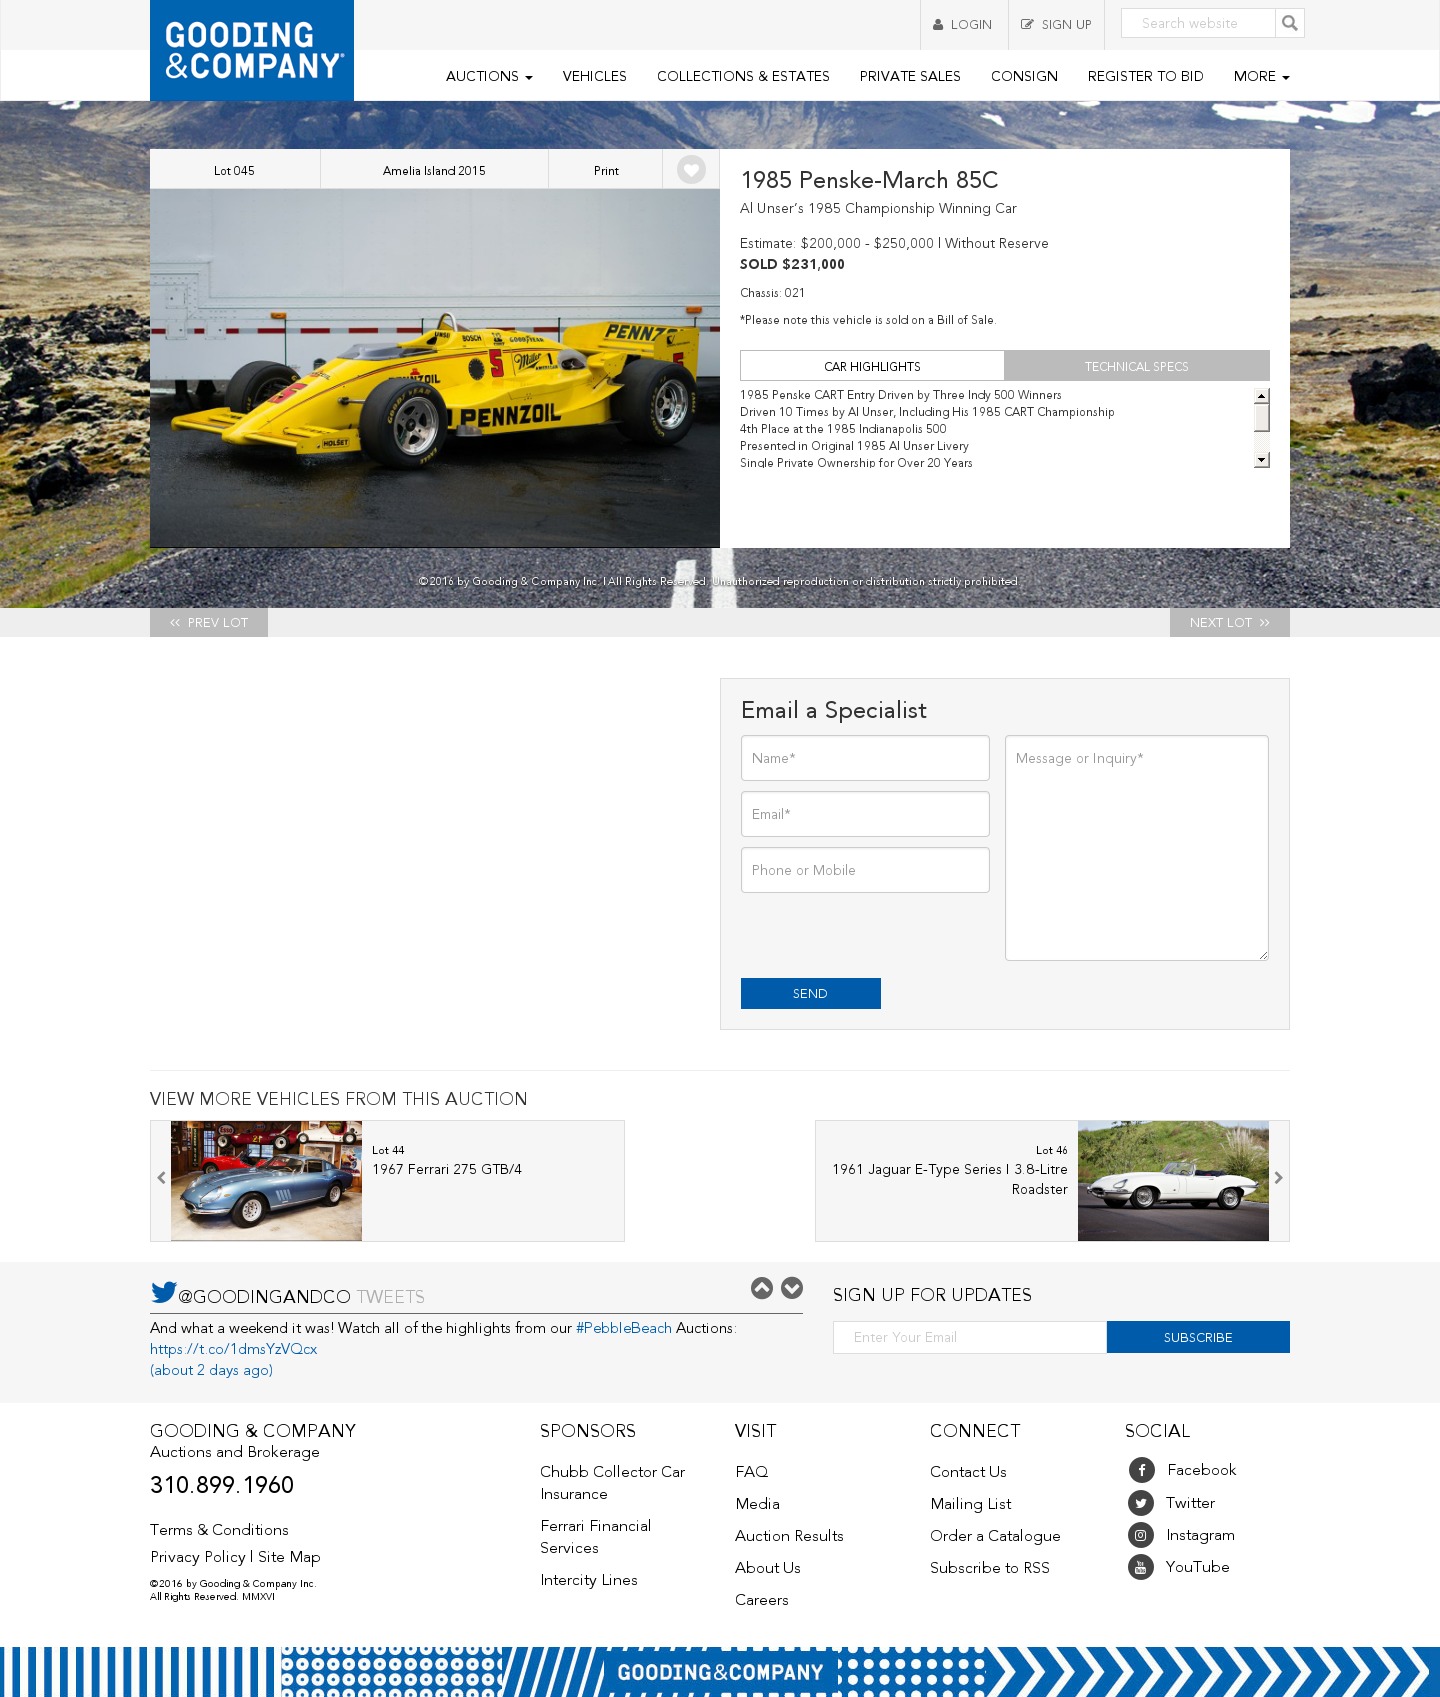Image resolution: width=1440 pixels, height=1697 pixels.
Task: Click the Lot 045 label
Action: [x=234, y=170]
